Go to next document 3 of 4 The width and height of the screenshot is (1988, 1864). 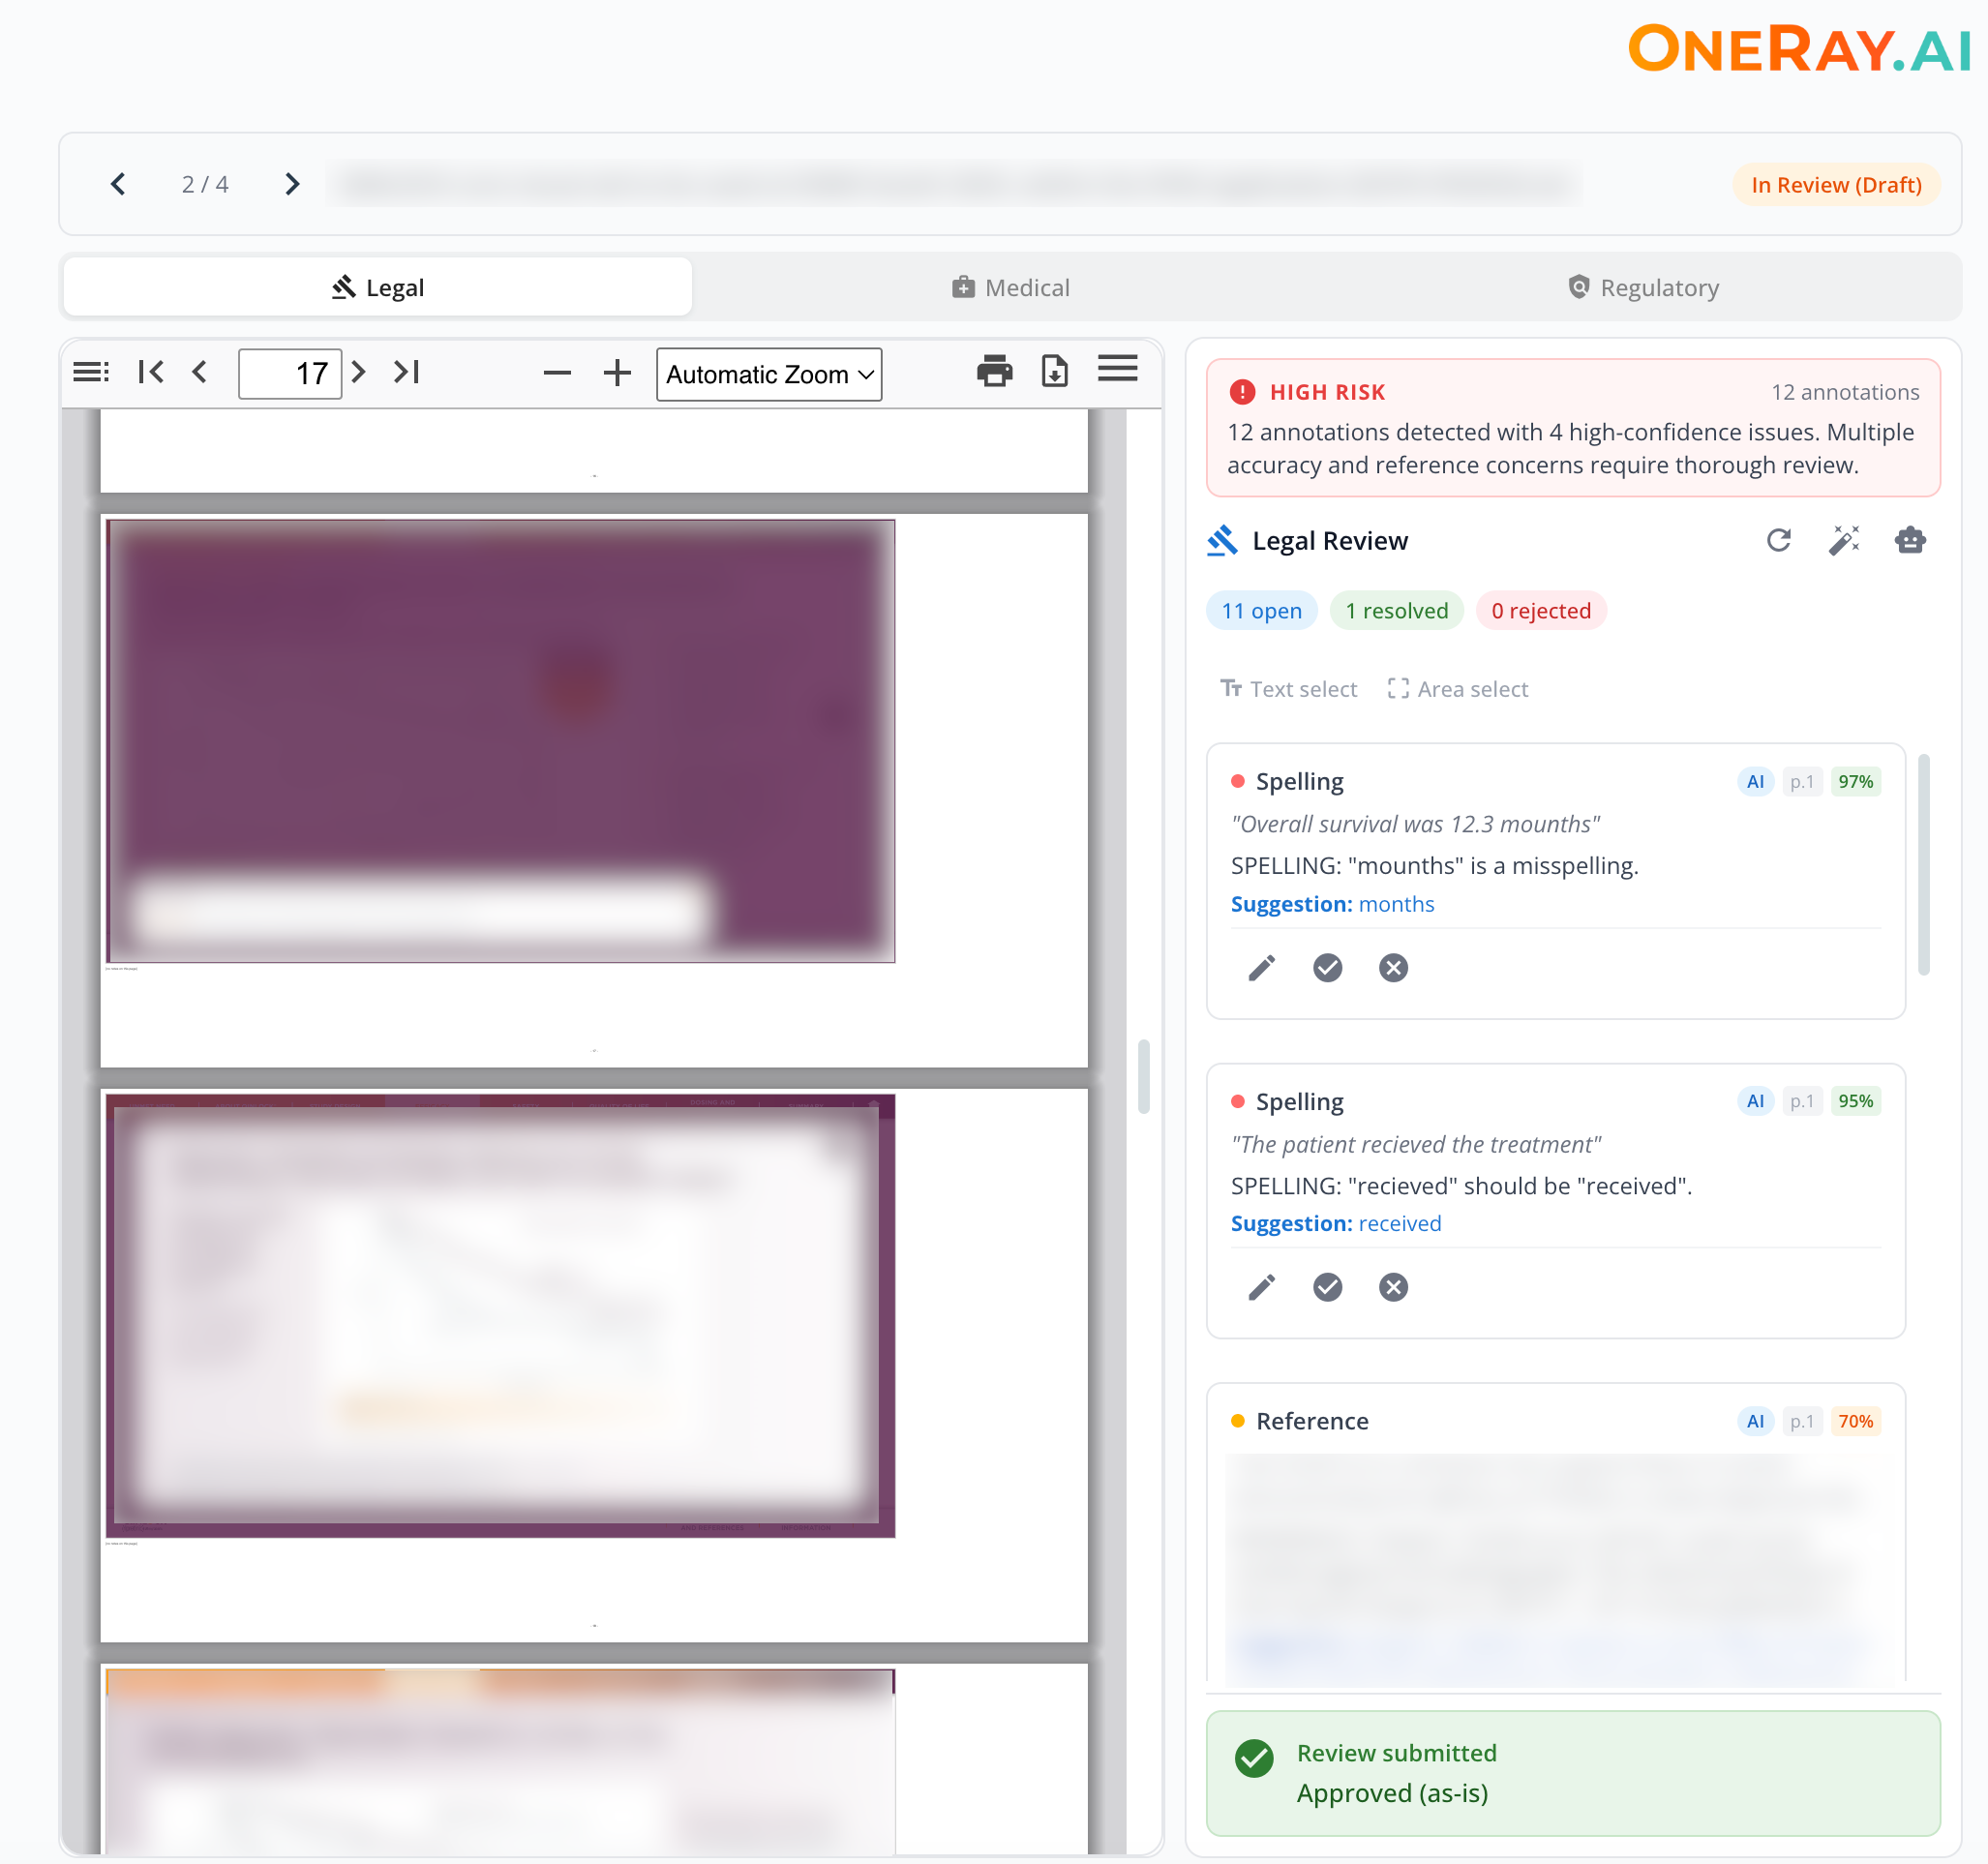pos(292,184)
